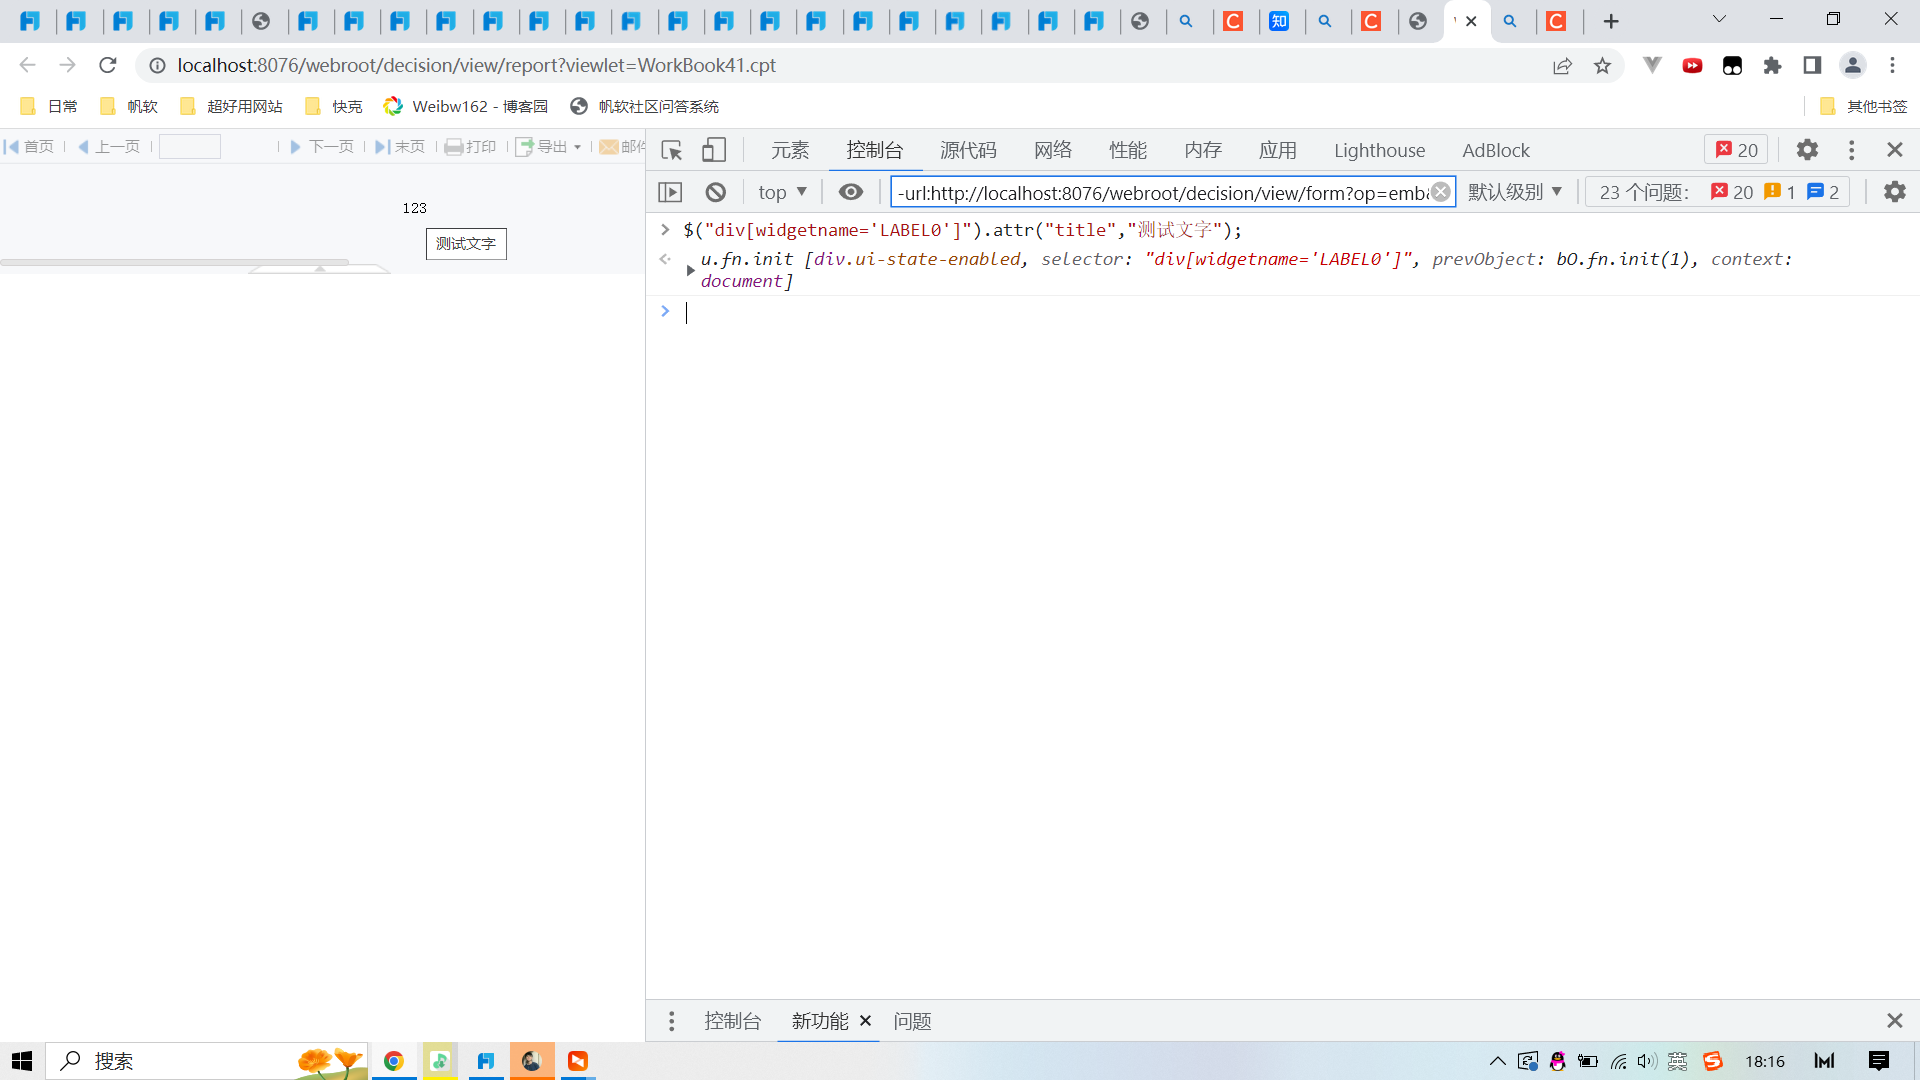Viewport: 1920px width, 1080px height.
Task: Switch to the 性能 tab
Action: (x=1128, y=150)
